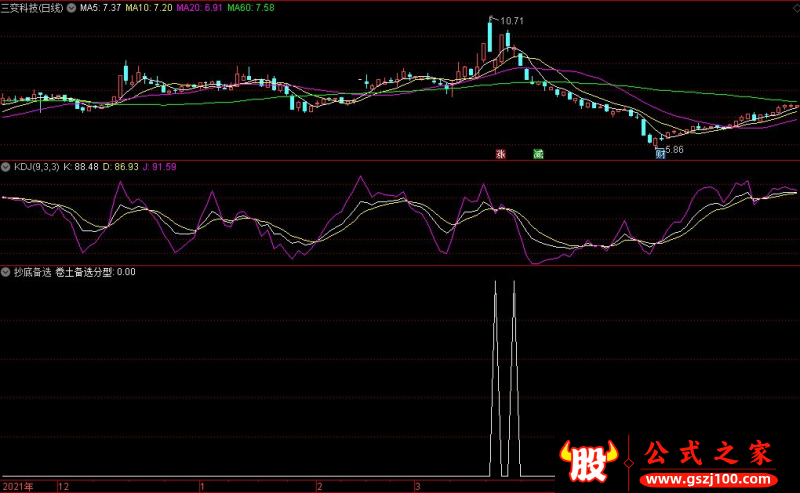
Task: Click the blue 财 financial marker icon
Action: pos(660,154)
